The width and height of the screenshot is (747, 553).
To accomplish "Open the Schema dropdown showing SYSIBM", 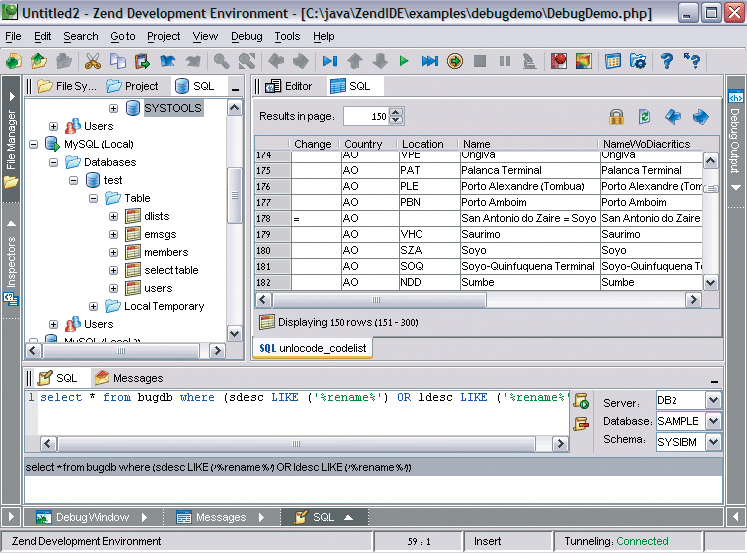I will click(713, 442).
